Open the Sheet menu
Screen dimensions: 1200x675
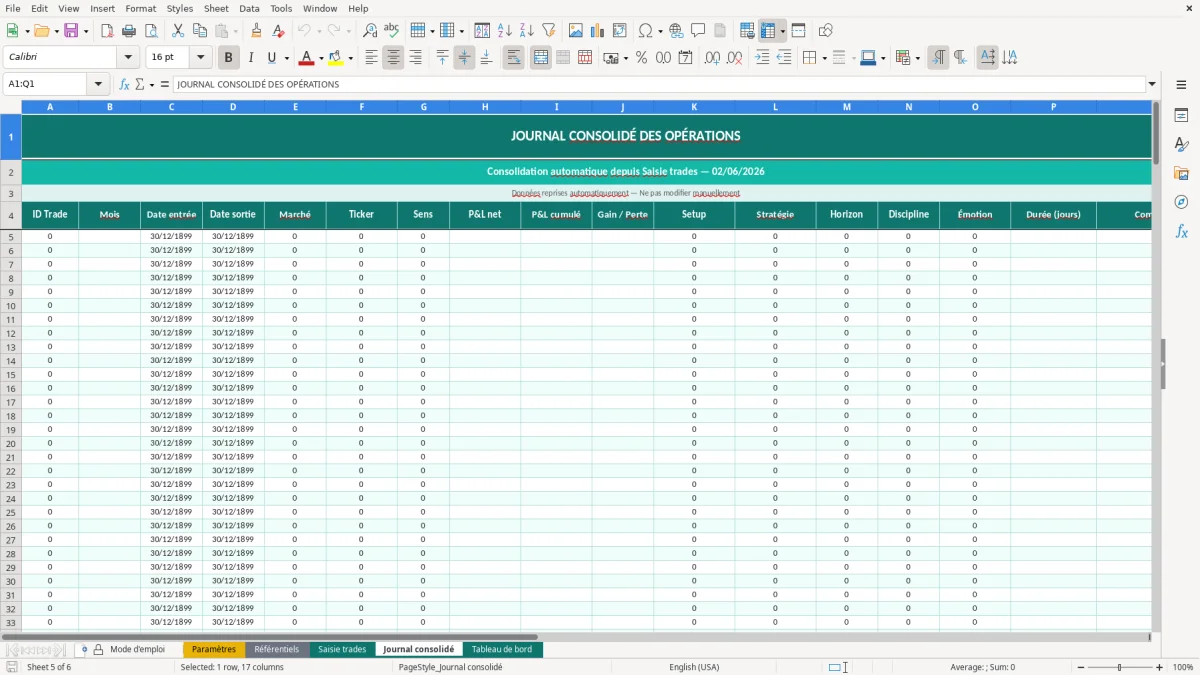point(216,8)
